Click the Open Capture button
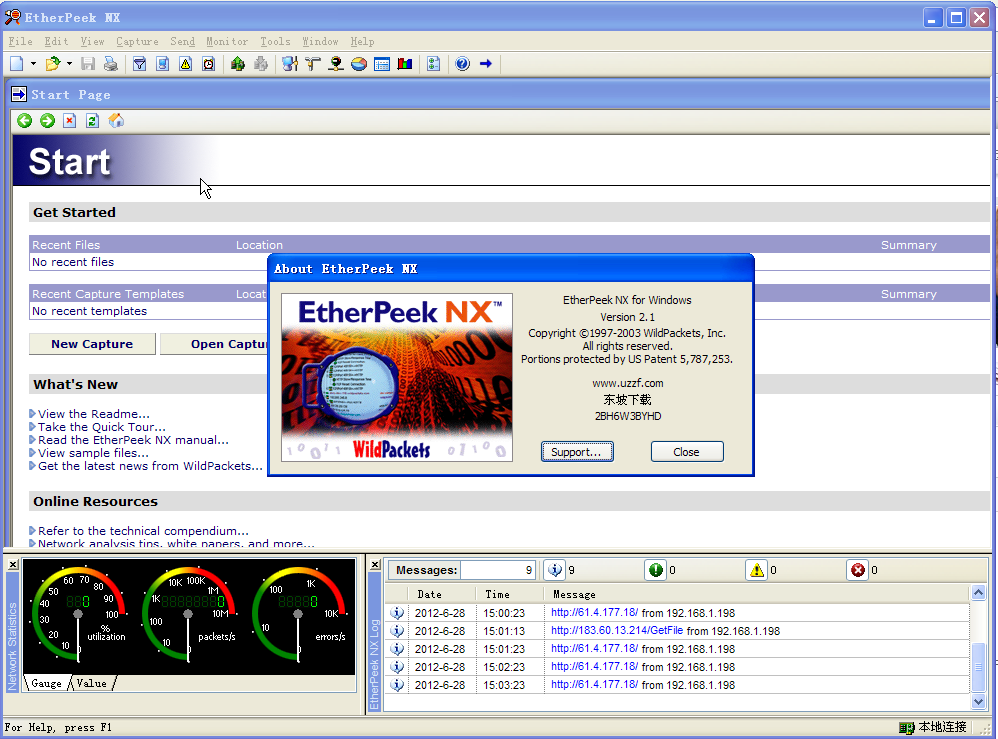The height and width of the screenshot is (739, 998). point(214,344)
